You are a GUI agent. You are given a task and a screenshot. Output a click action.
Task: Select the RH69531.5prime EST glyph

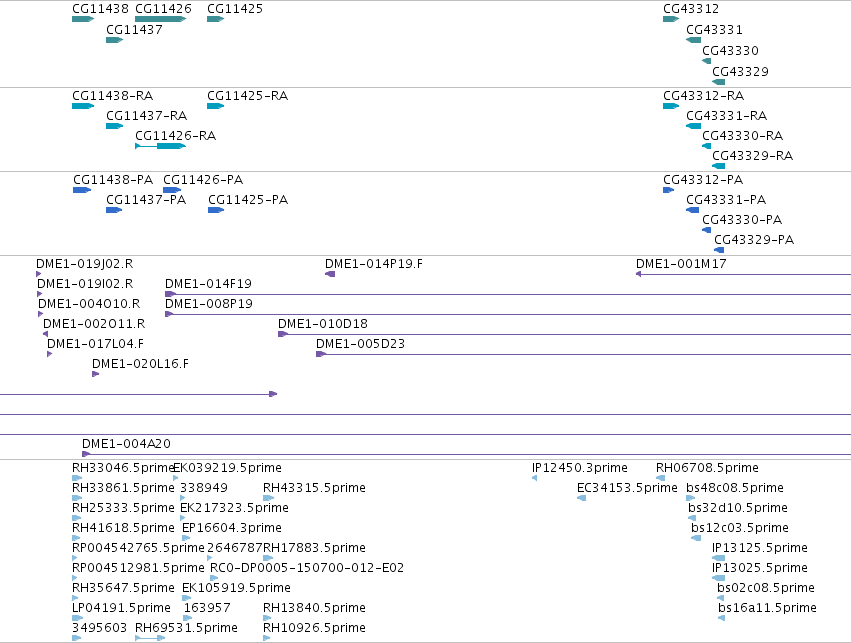coord(150,638)
